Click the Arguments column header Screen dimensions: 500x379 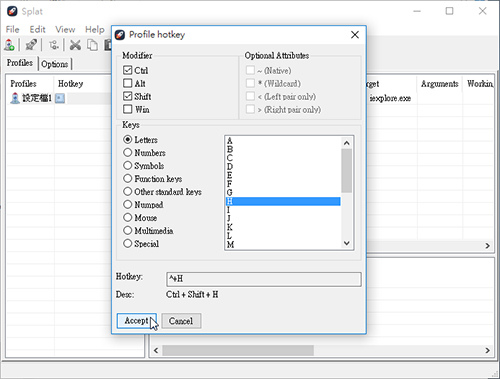(439, 84)
